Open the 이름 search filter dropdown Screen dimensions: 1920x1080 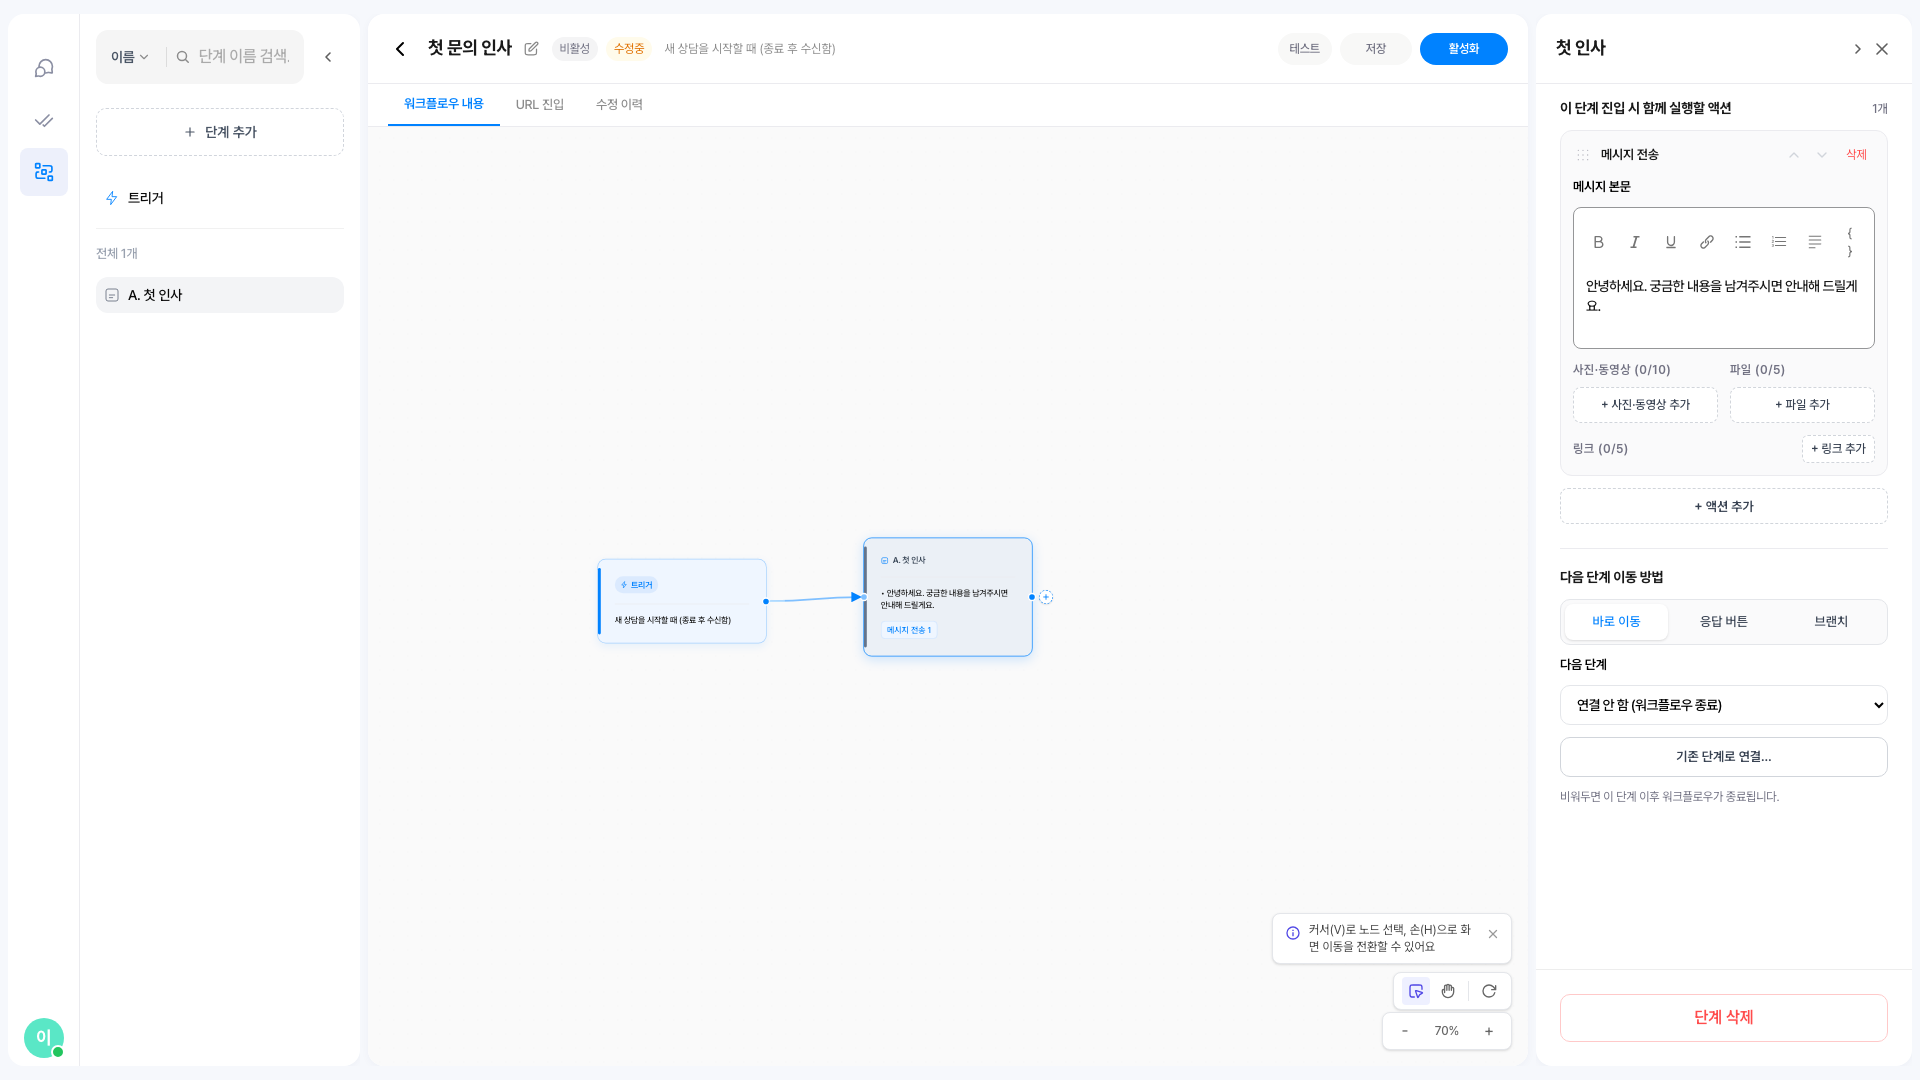point(130,57)
